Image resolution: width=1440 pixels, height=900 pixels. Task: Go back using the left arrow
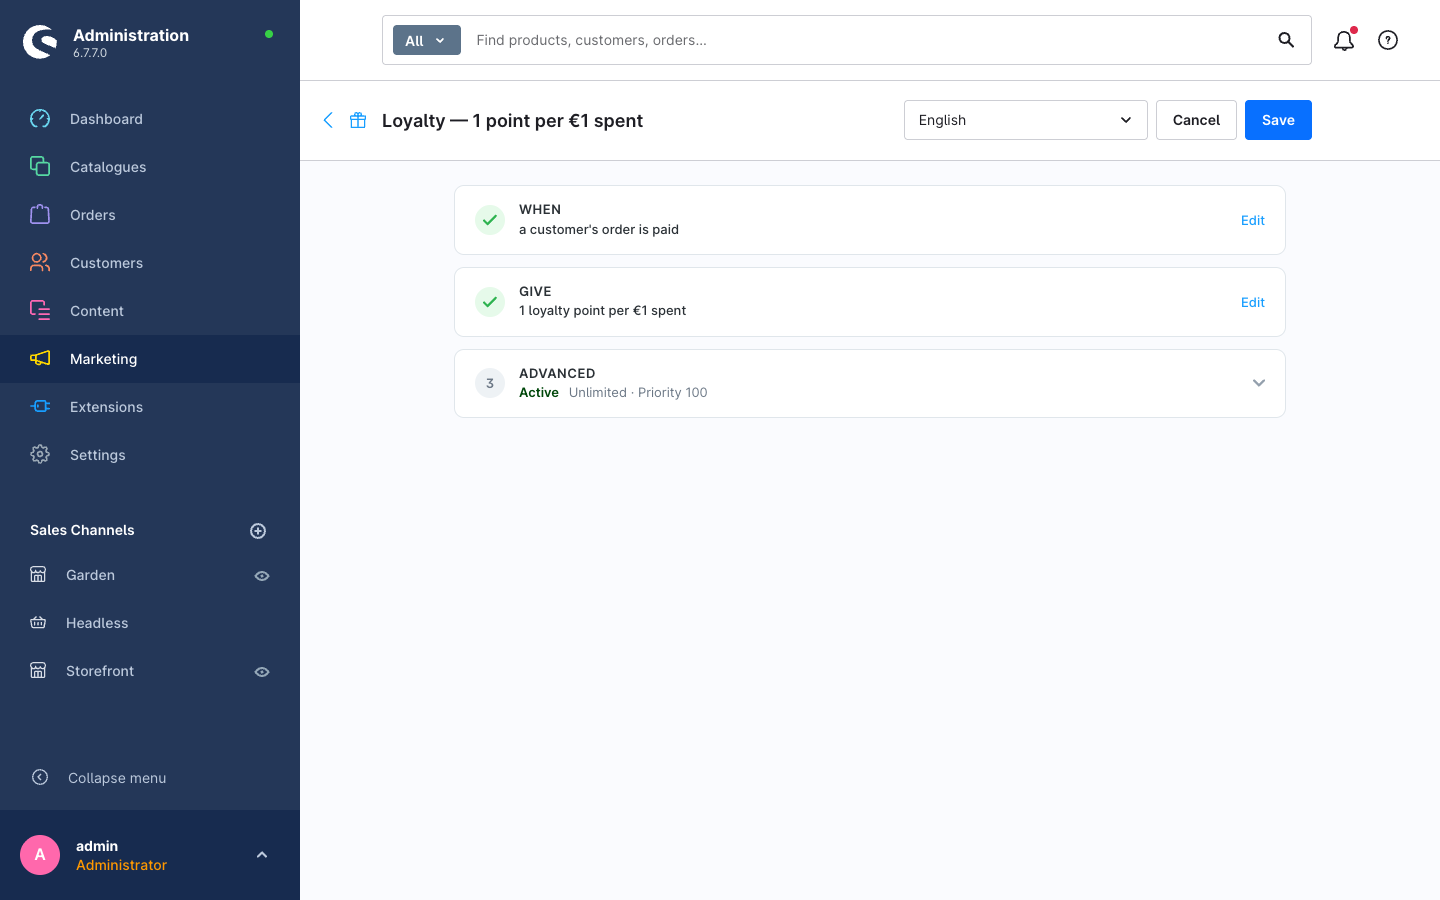coord(328,120)
